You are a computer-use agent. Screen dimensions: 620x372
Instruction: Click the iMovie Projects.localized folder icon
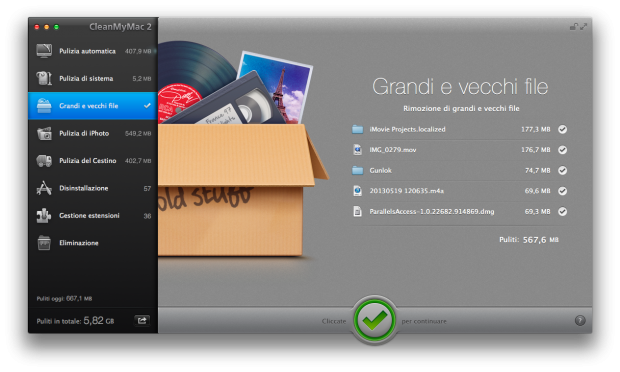[x=357, y=129]
